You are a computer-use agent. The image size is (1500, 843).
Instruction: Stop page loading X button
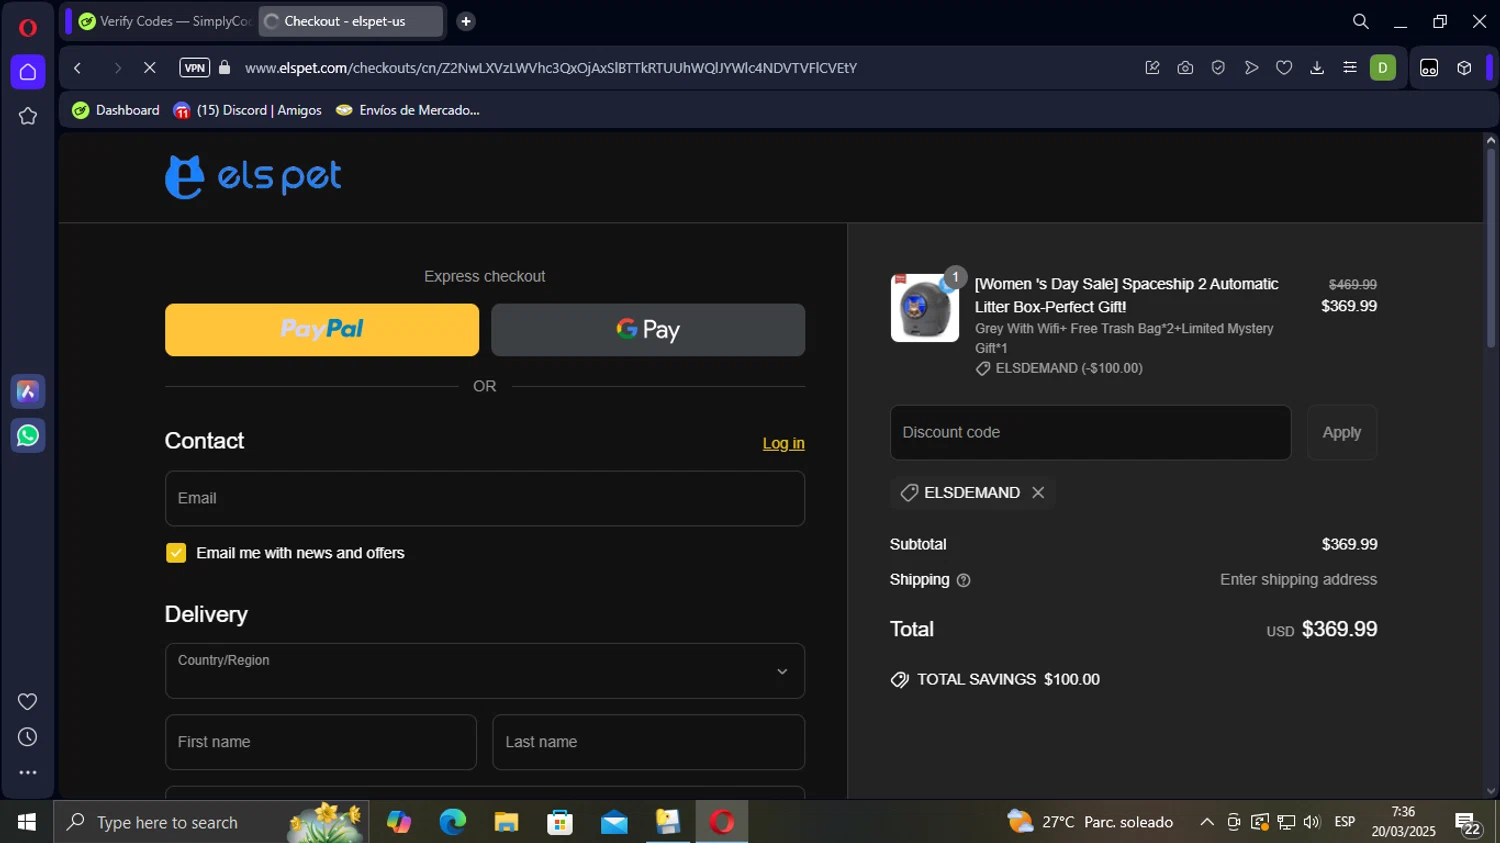pyautogui.click(x=149, y=68)
